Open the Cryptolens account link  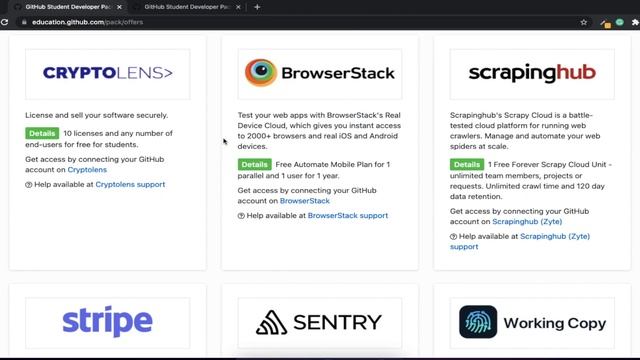[87, 170]
